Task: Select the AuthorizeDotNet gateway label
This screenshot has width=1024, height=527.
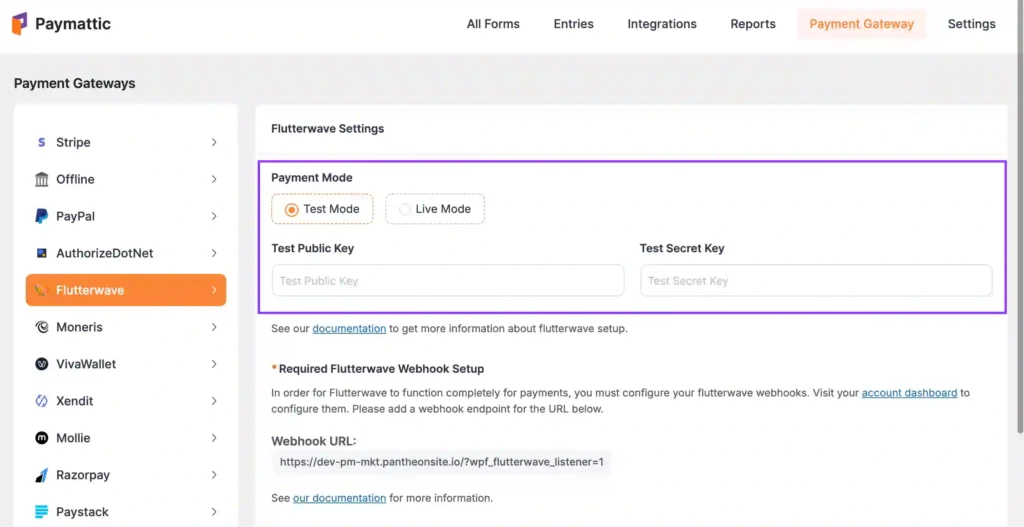Action: 104,253
